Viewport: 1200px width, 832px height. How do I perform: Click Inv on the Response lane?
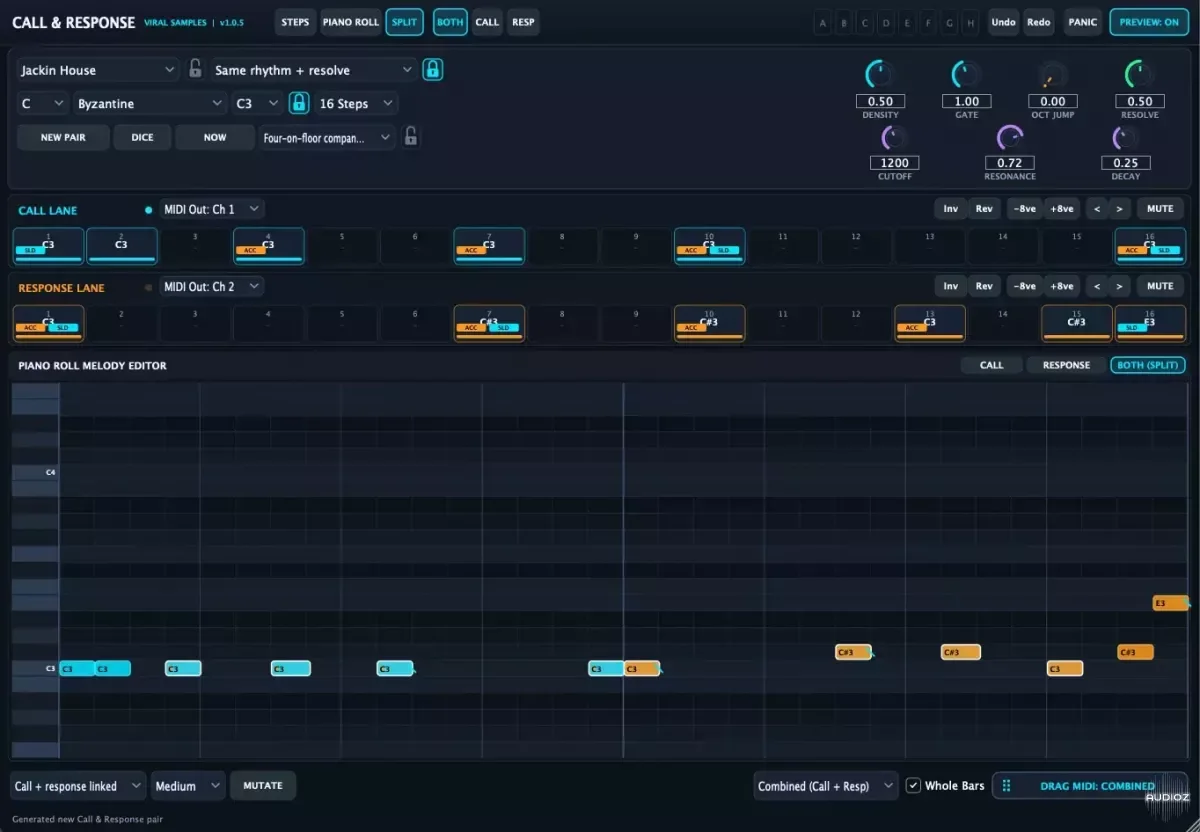pos(950,286)
